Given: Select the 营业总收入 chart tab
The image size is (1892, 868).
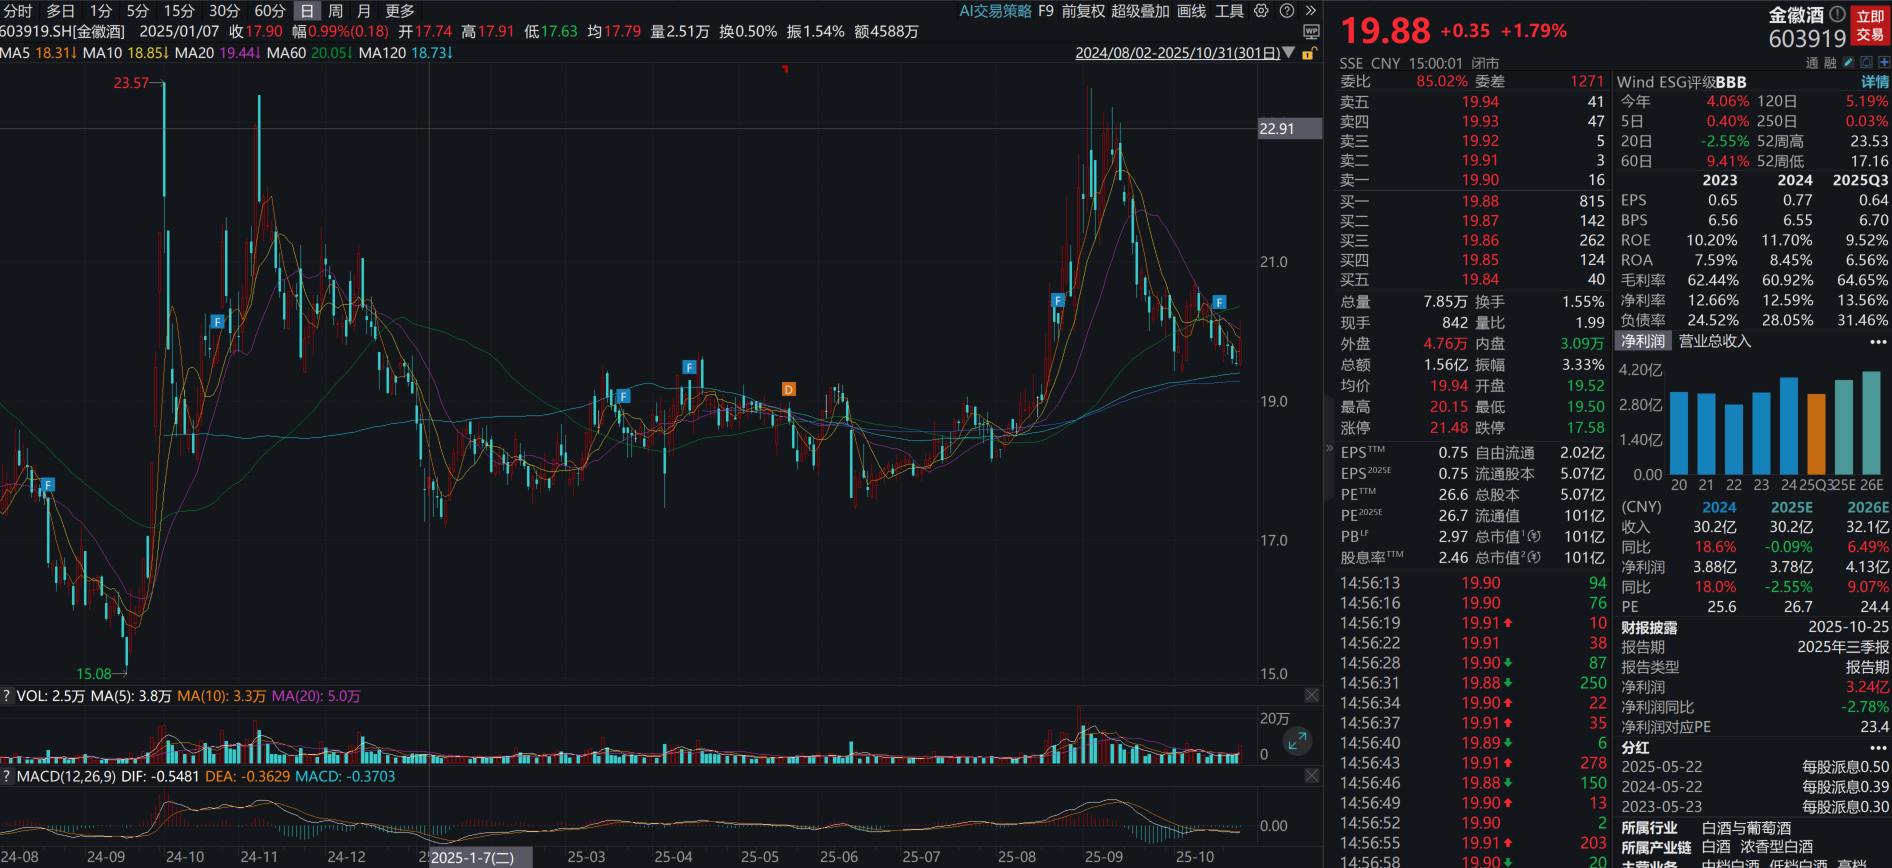Looking at the screenshot, I should pos(1714,341).
